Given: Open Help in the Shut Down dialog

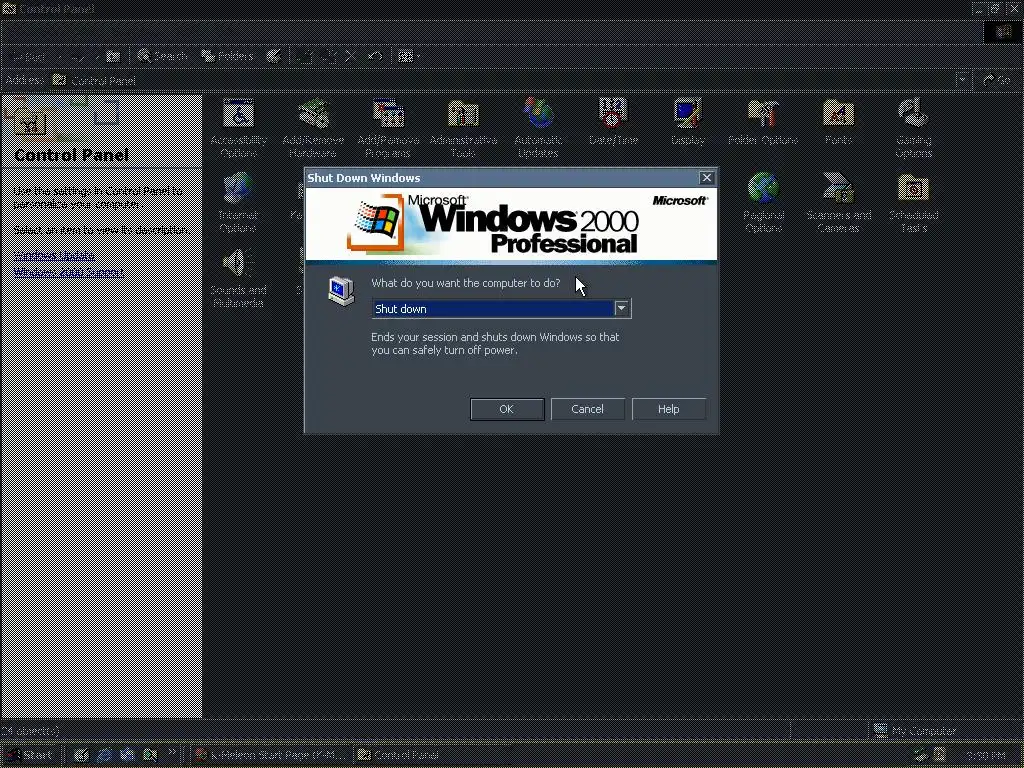Looking at the screenshot, I should (x=668, y=409).
